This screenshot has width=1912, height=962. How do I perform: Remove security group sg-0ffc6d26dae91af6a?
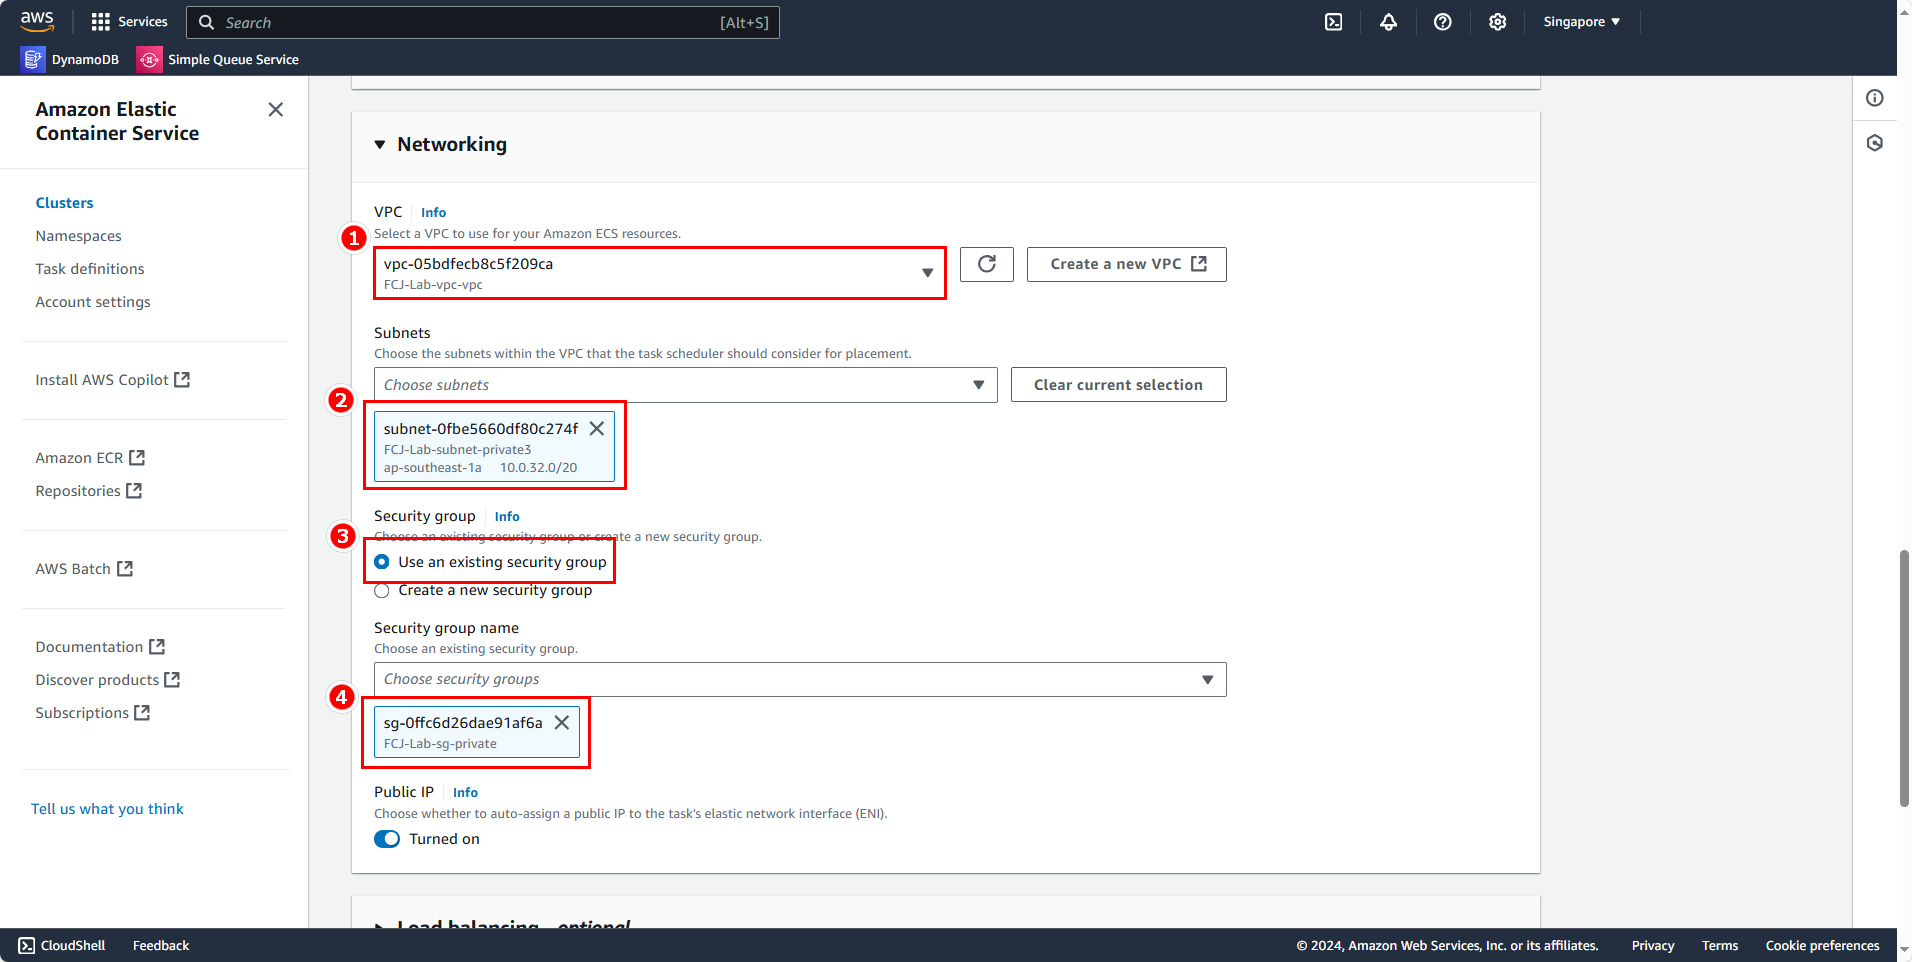(562, 723)
